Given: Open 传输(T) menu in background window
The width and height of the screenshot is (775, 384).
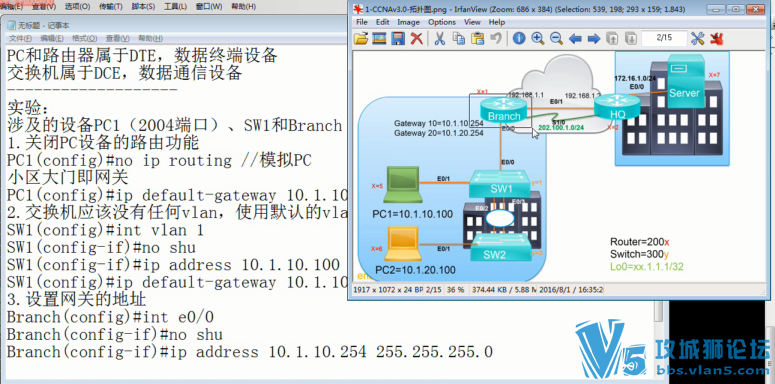Looking at the screenshot, I should pos(111,7).
